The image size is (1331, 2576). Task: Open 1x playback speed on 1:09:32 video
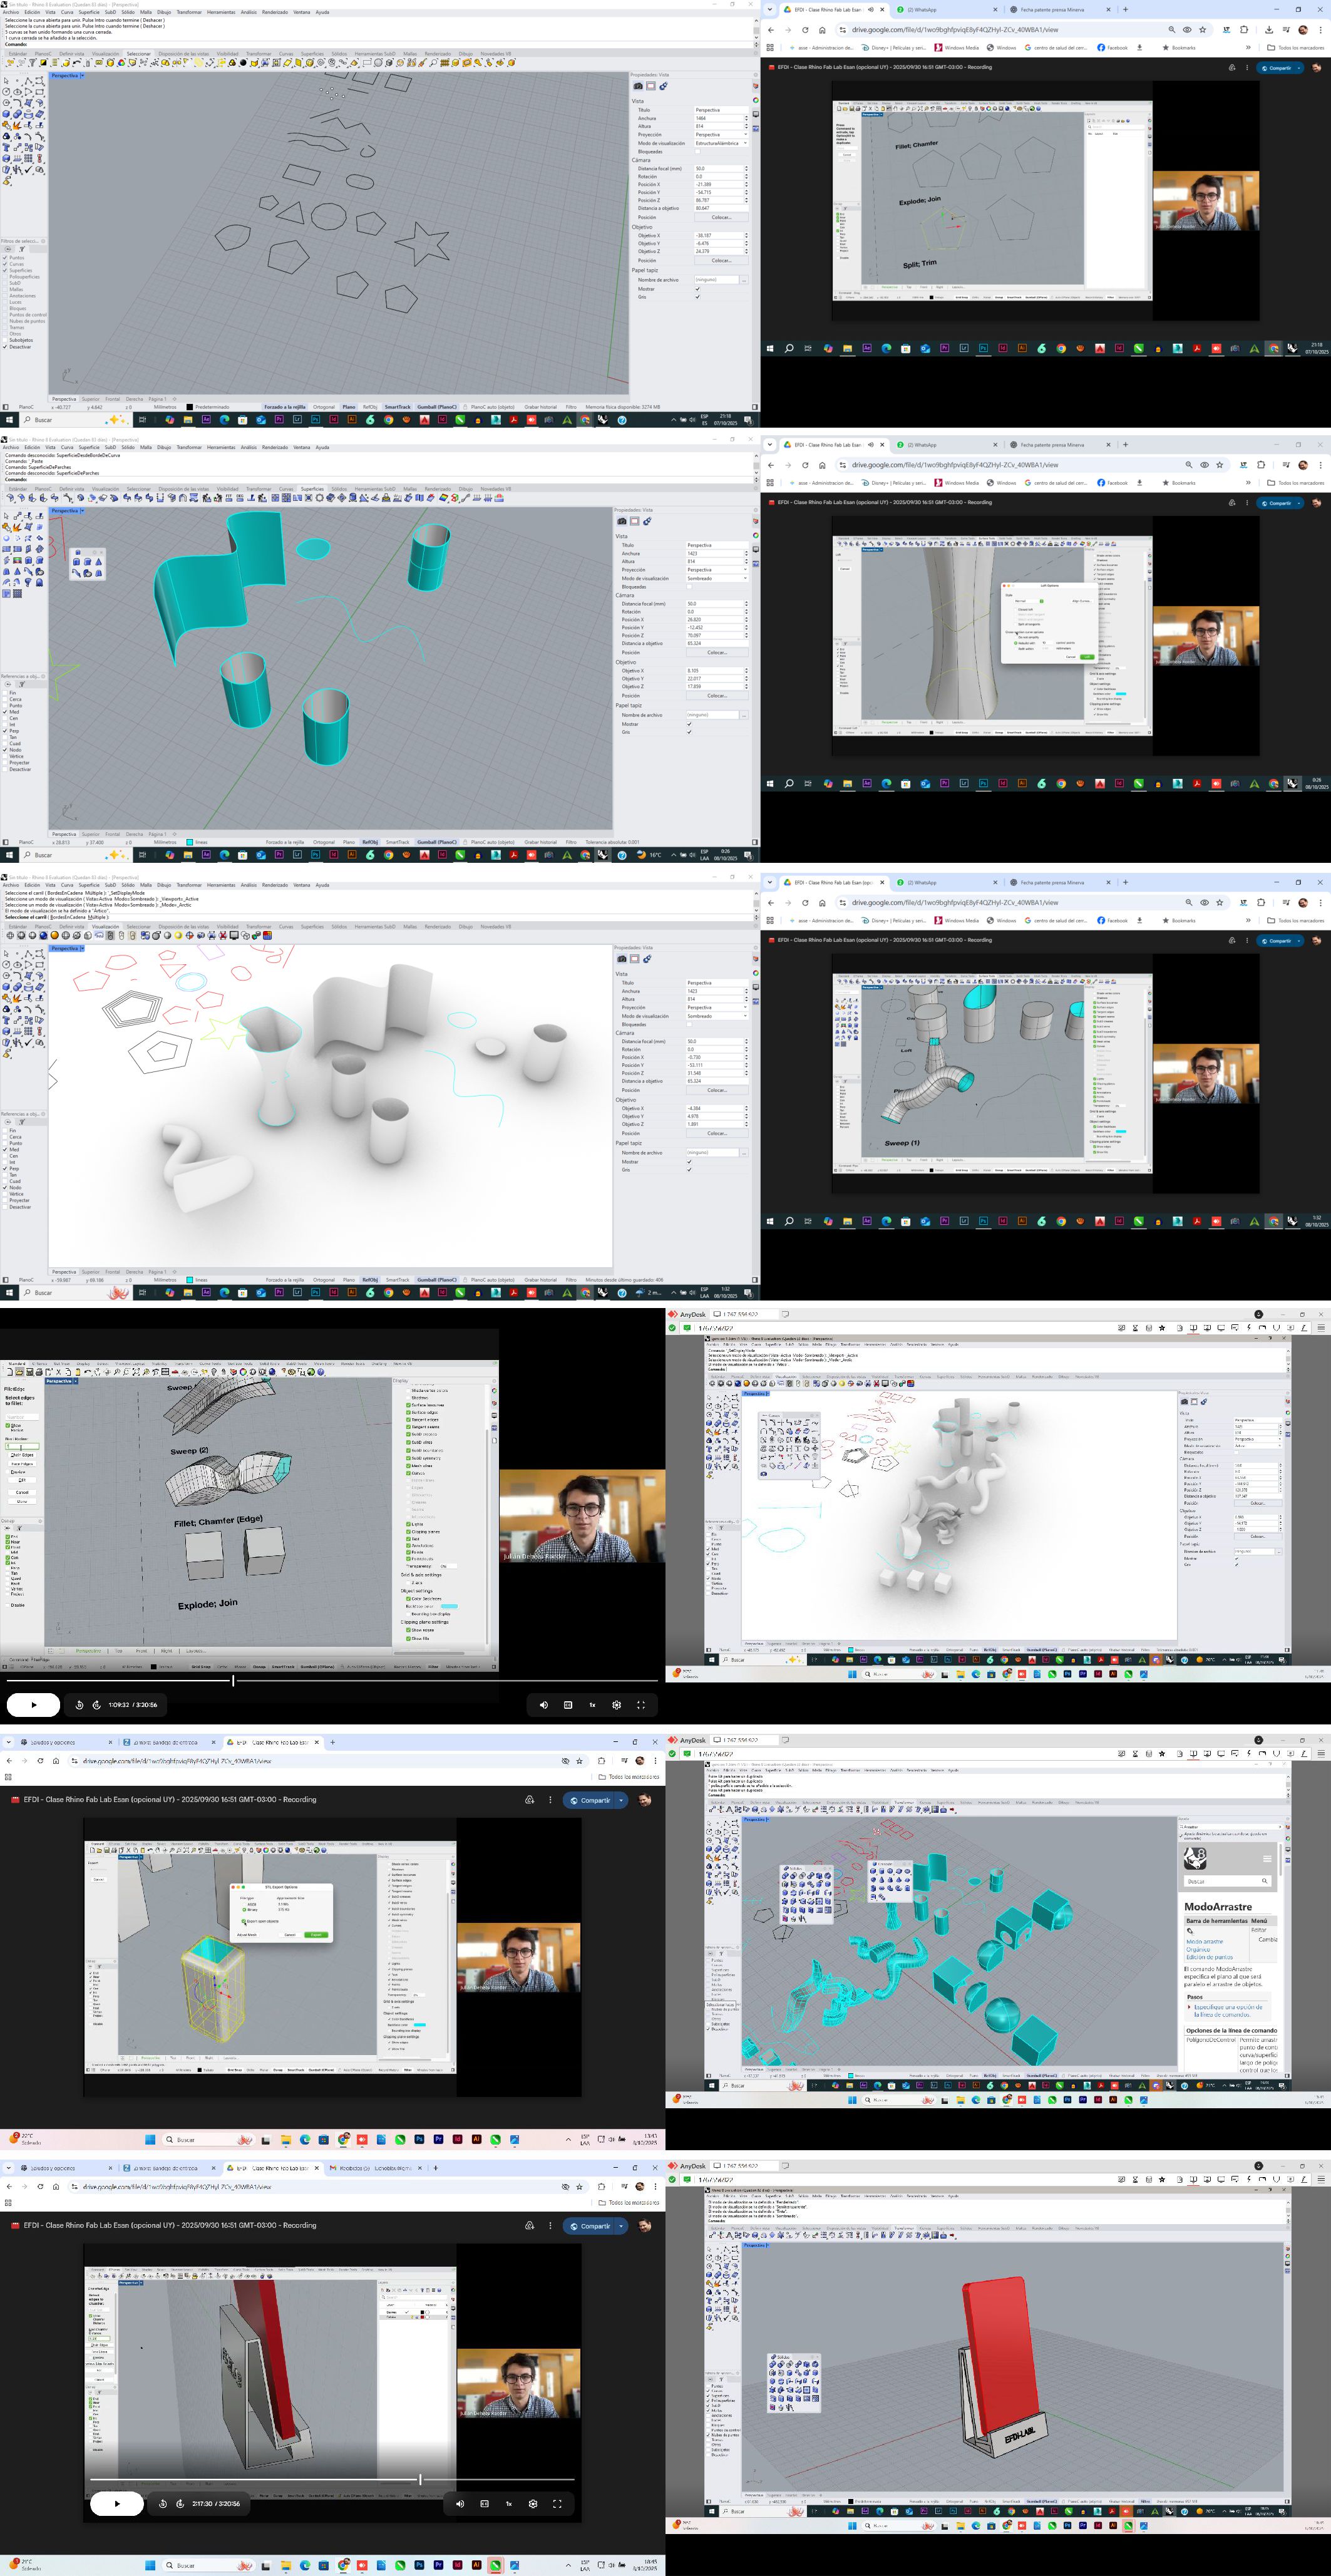point(592,1705)
